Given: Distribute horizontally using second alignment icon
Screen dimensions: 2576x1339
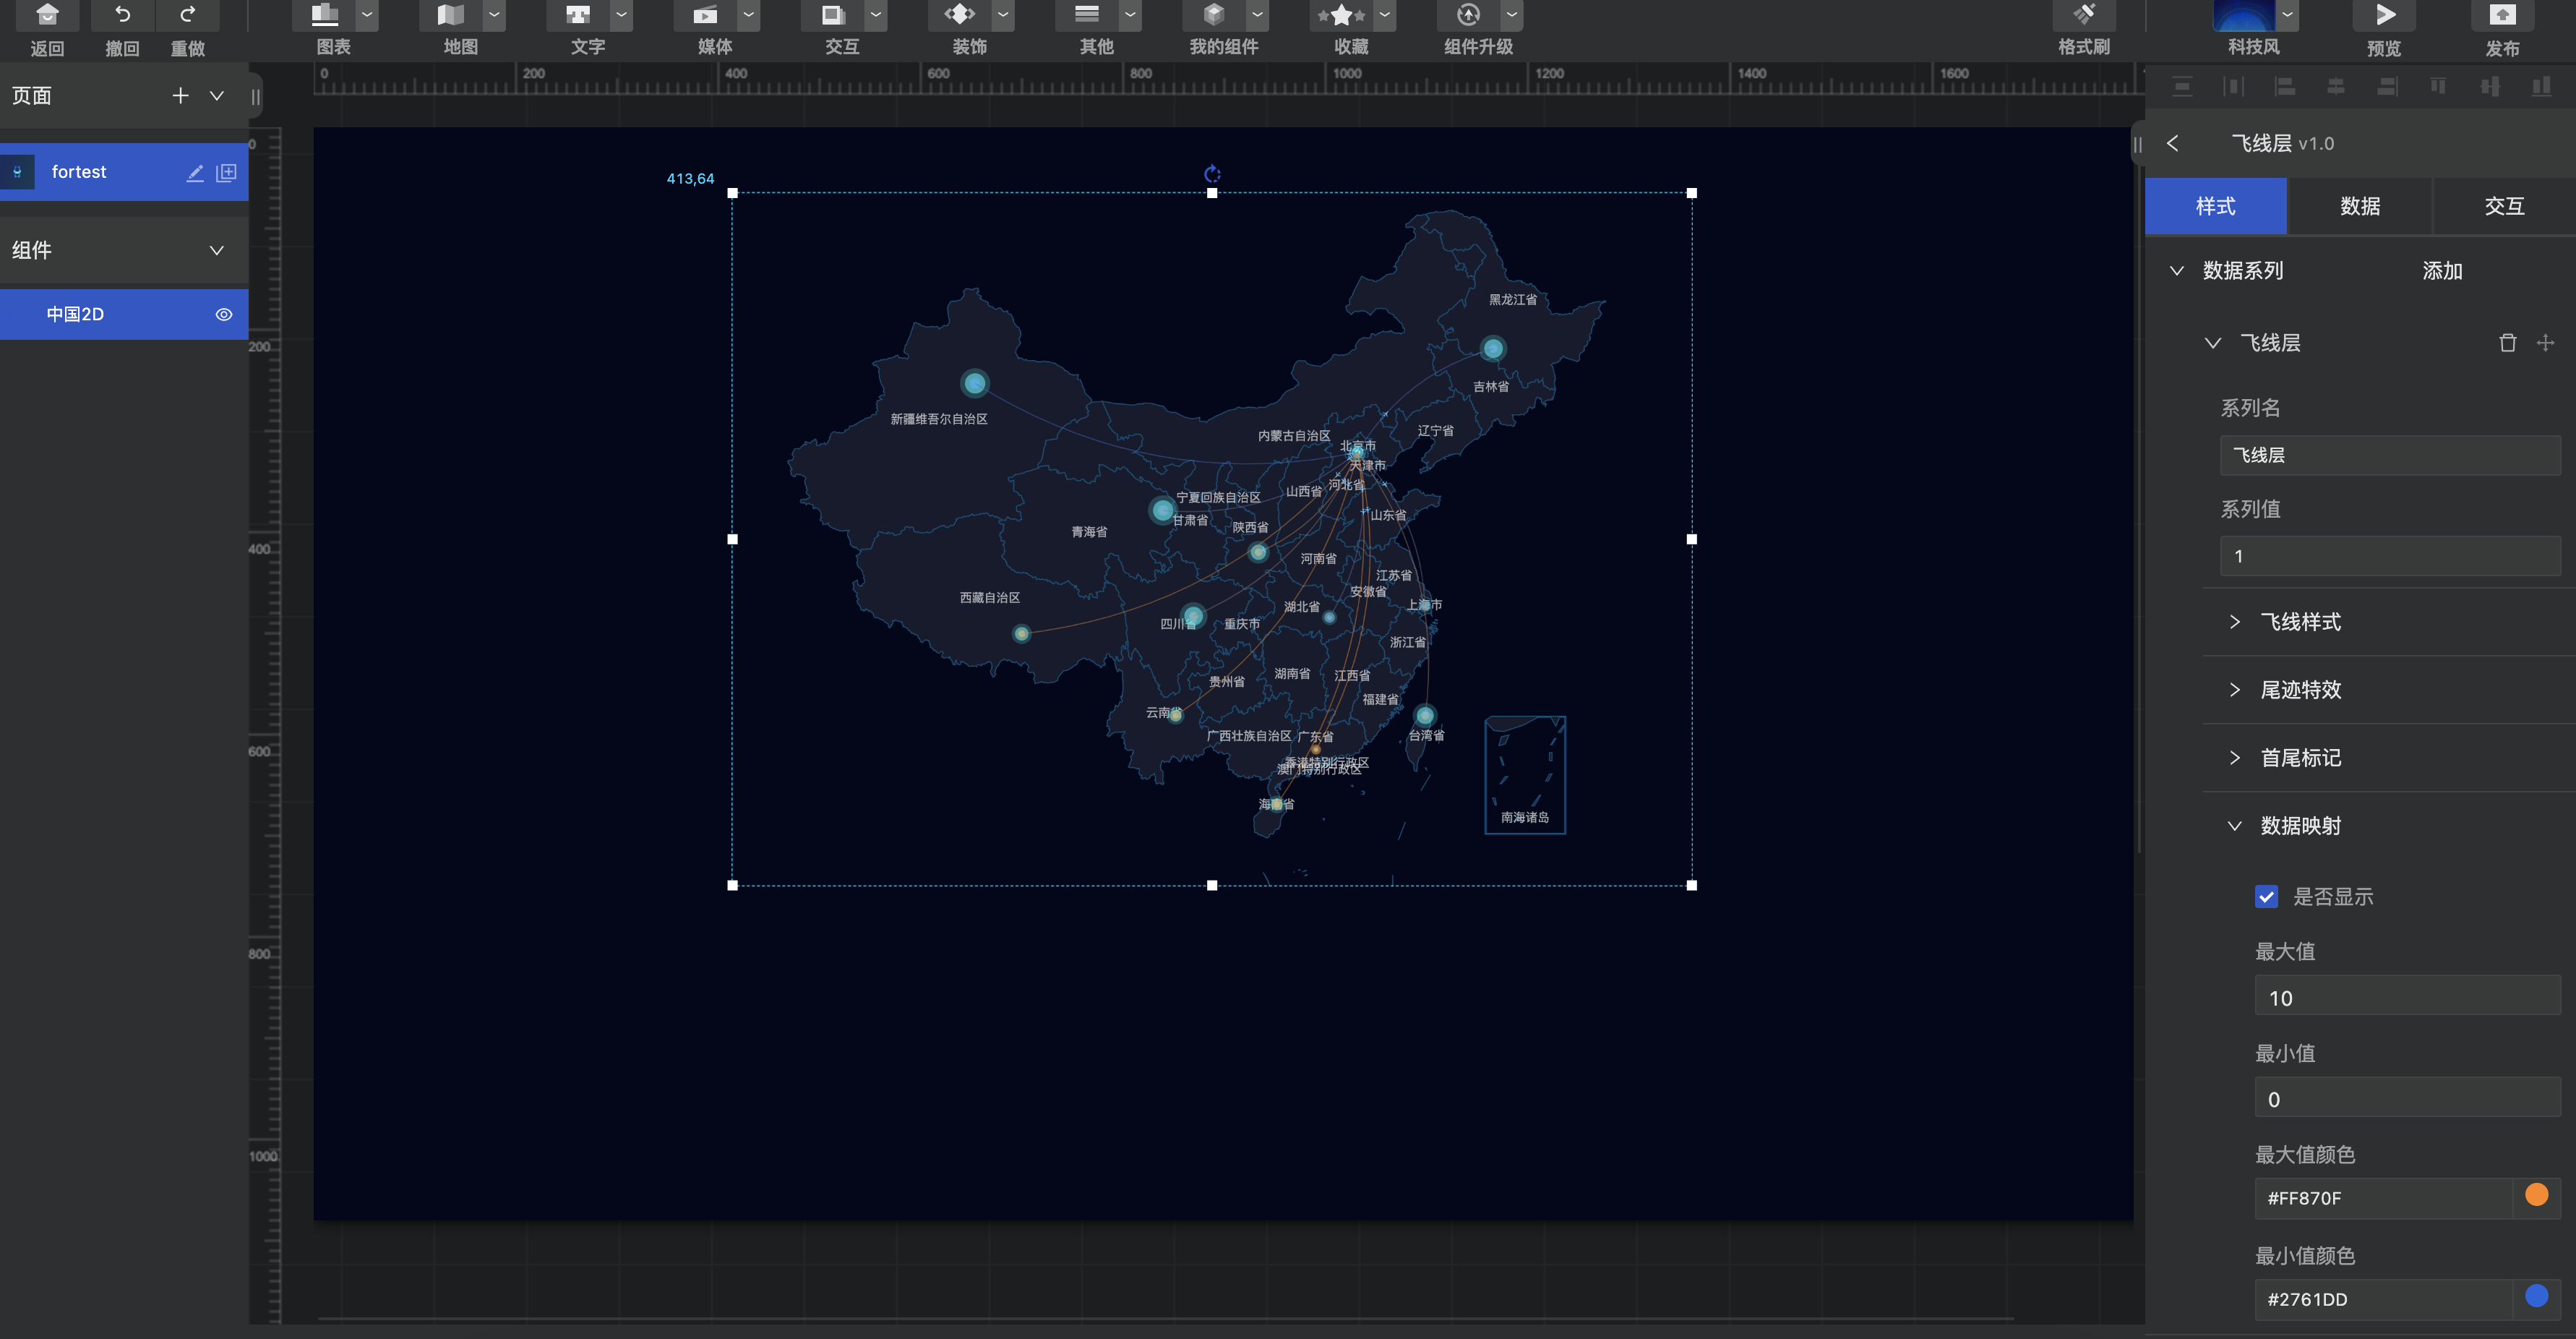Looking at the screenshot, I should click(2233, 87).
